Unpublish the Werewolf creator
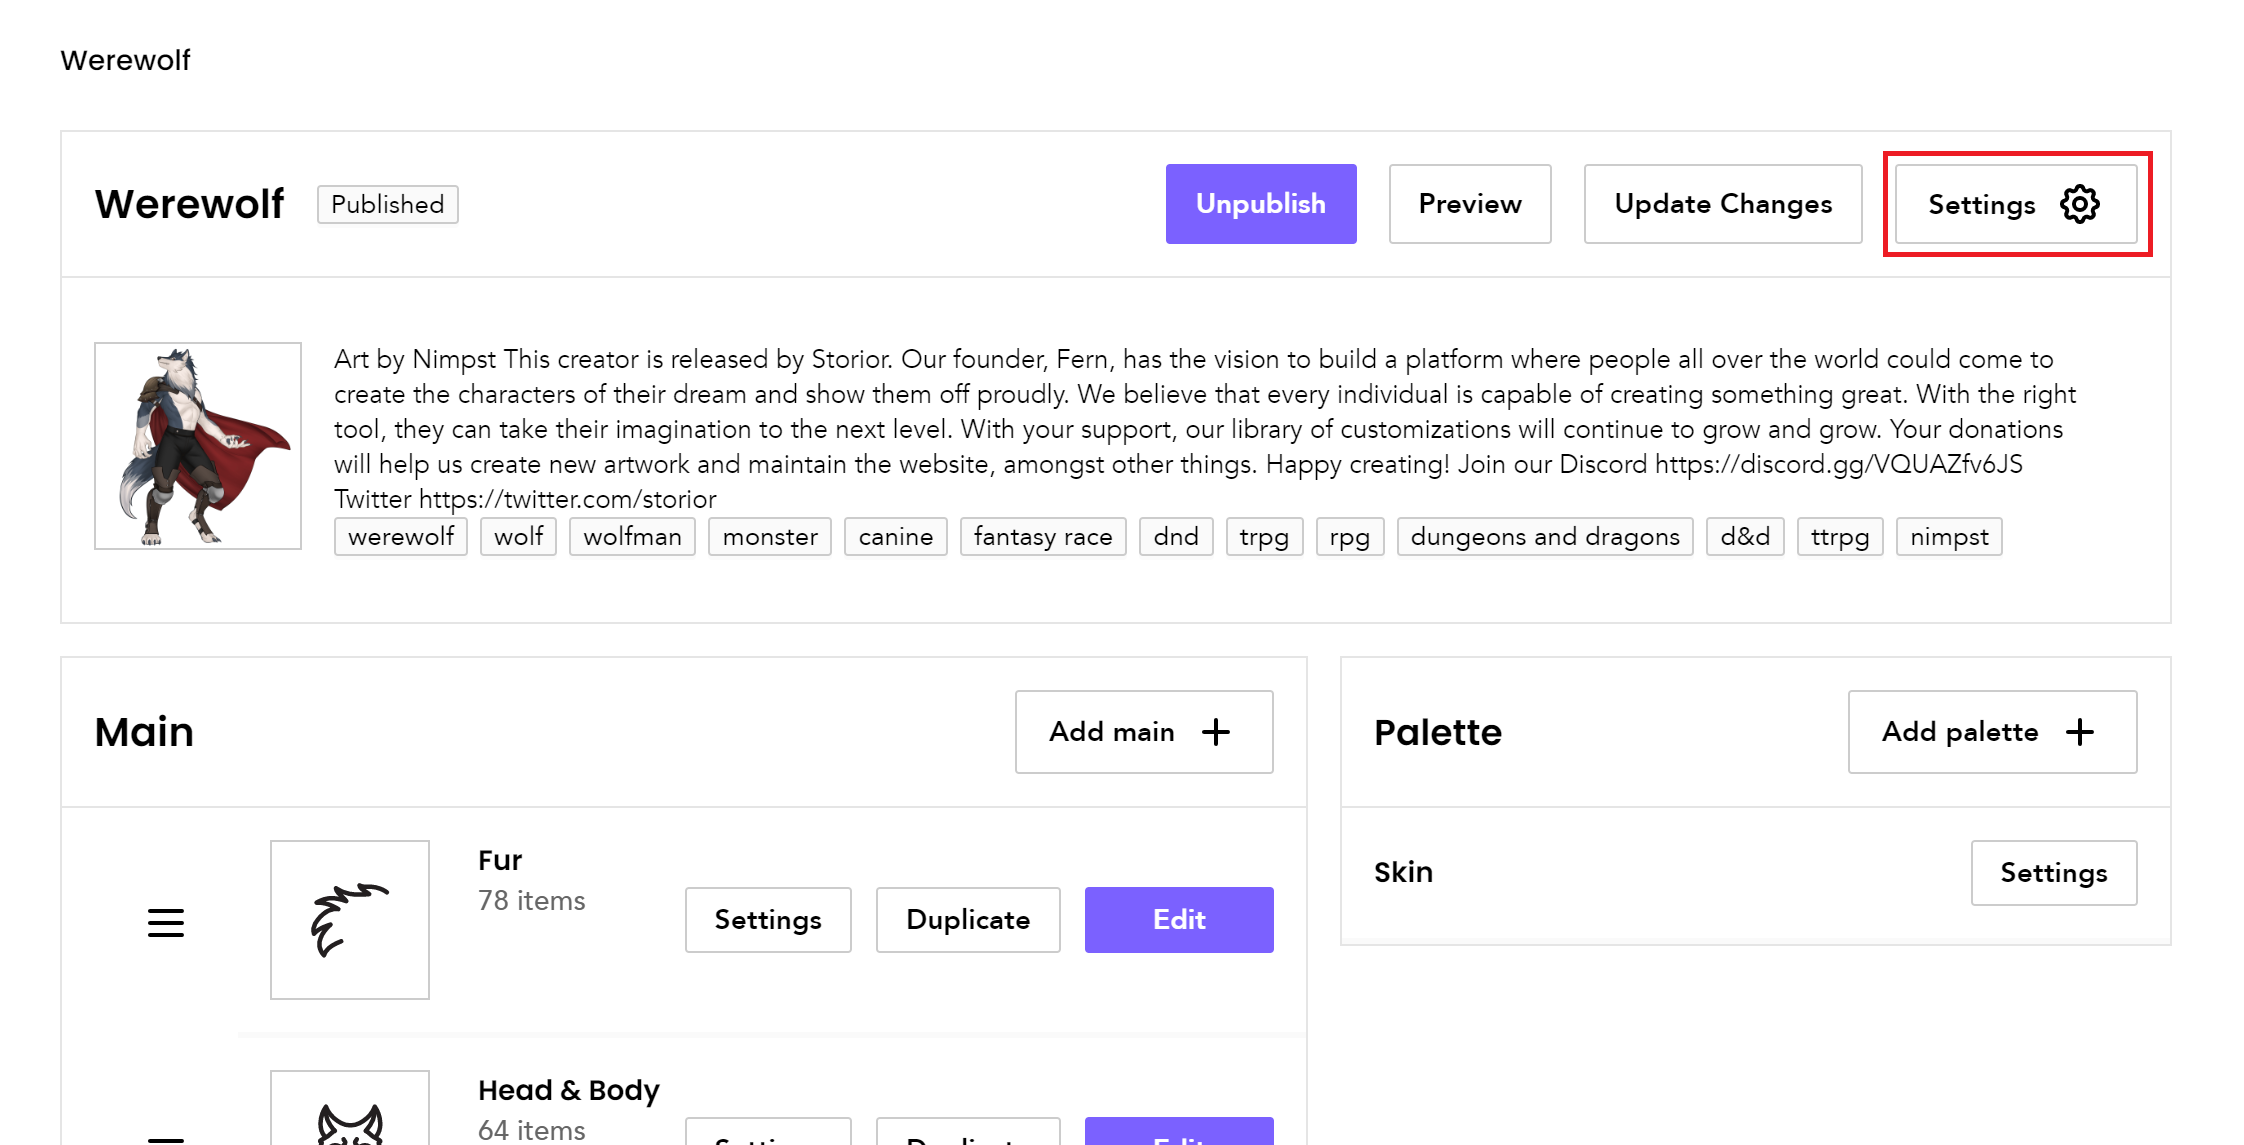The width and height of the screenshot is (2244, 1145). 1260,204
